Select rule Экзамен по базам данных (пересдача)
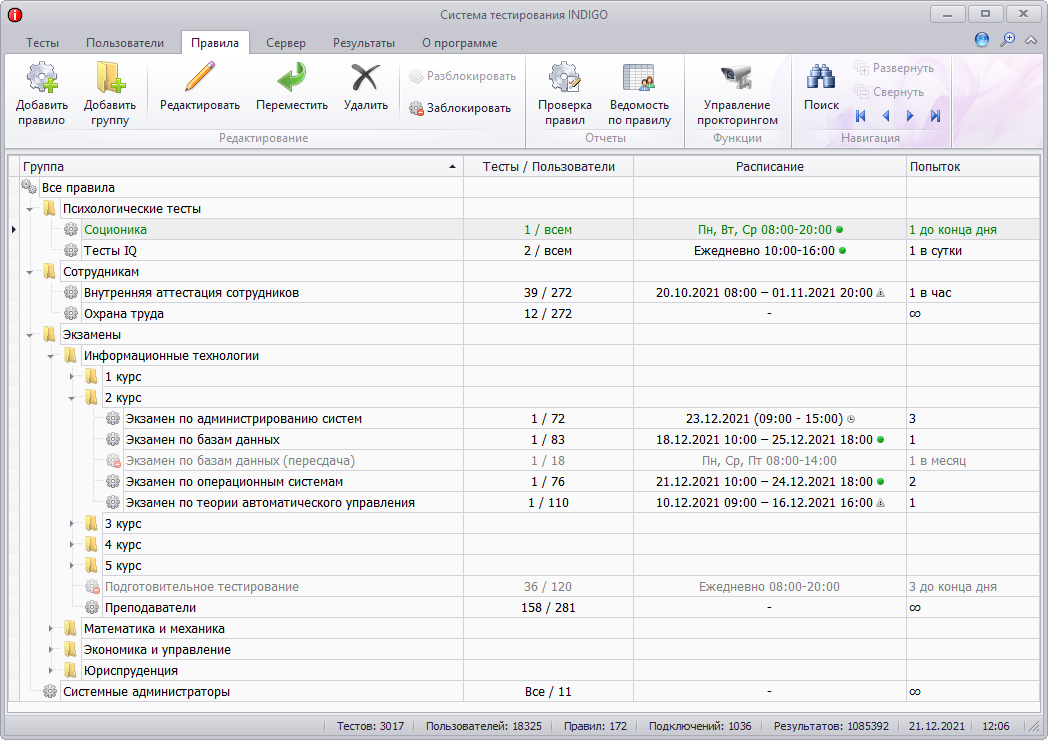This screenshot has height=740, width=1048. (x=240, y=461)
